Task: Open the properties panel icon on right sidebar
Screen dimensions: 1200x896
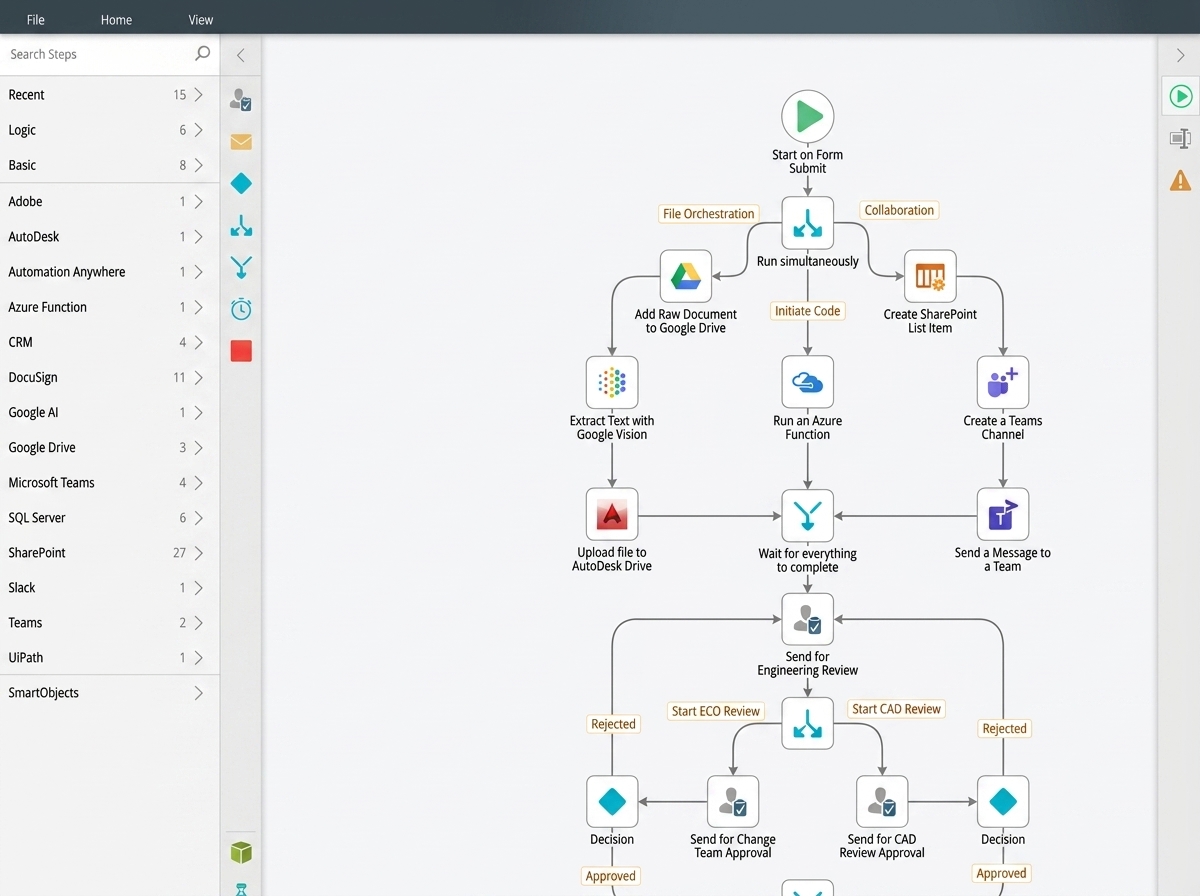Action: pos(1180,139)
